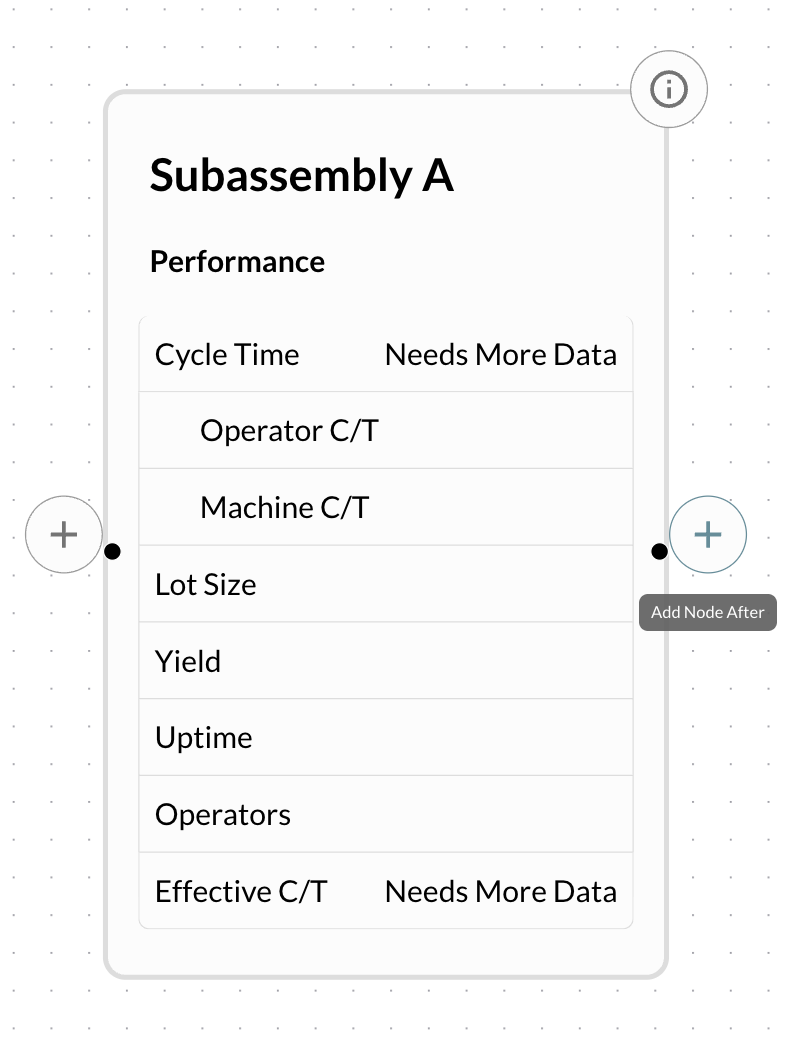Select the Subassembly A title
The width and height of the screenshot is (788, 1060).
[301, 176]
